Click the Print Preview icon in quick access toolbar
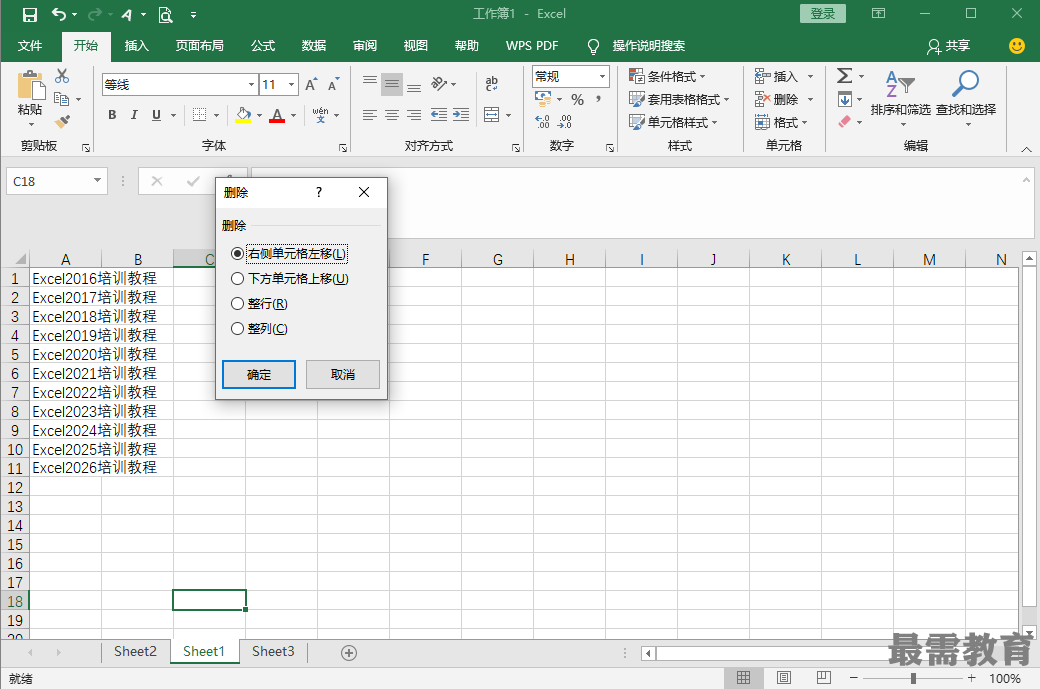This screenshot has height=689, width=1040. pyautogui.click(x=166, y=14)
